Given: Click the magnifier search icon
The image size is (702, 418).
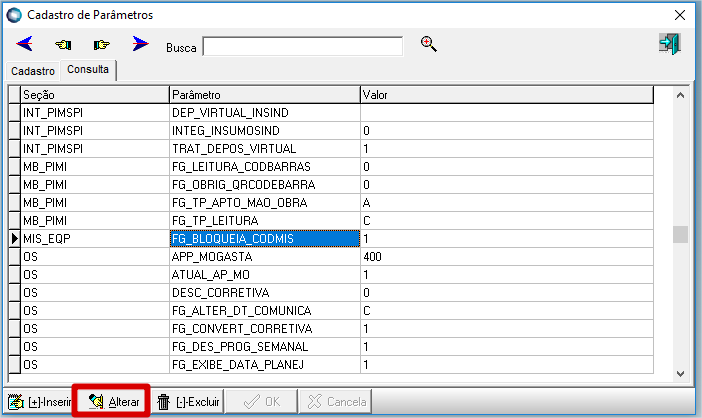Looking at the screenshot, I should tap(428, 44).
